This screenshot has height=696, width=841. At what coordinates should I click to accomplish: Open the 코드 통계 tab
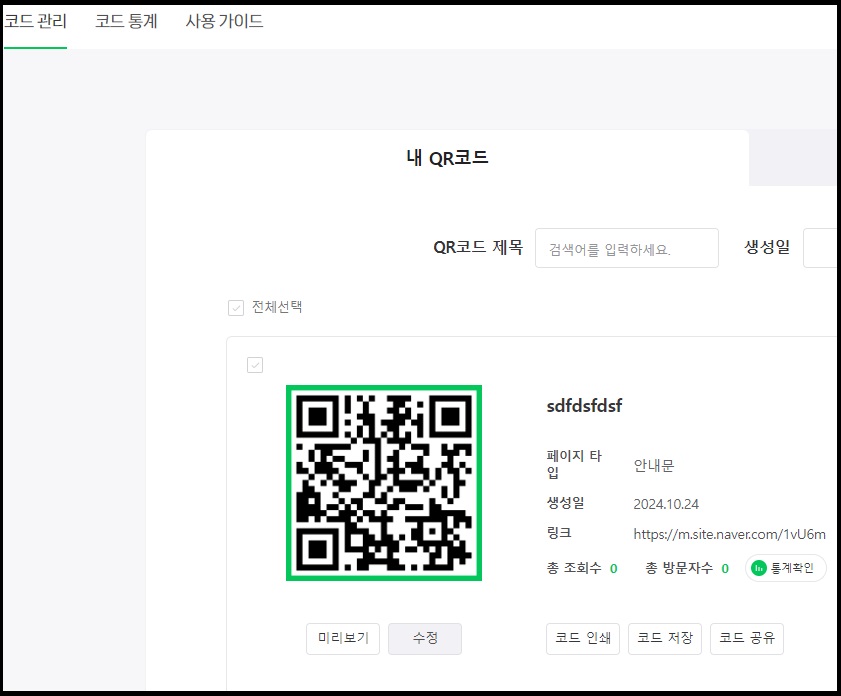click(x=126, y=21)
